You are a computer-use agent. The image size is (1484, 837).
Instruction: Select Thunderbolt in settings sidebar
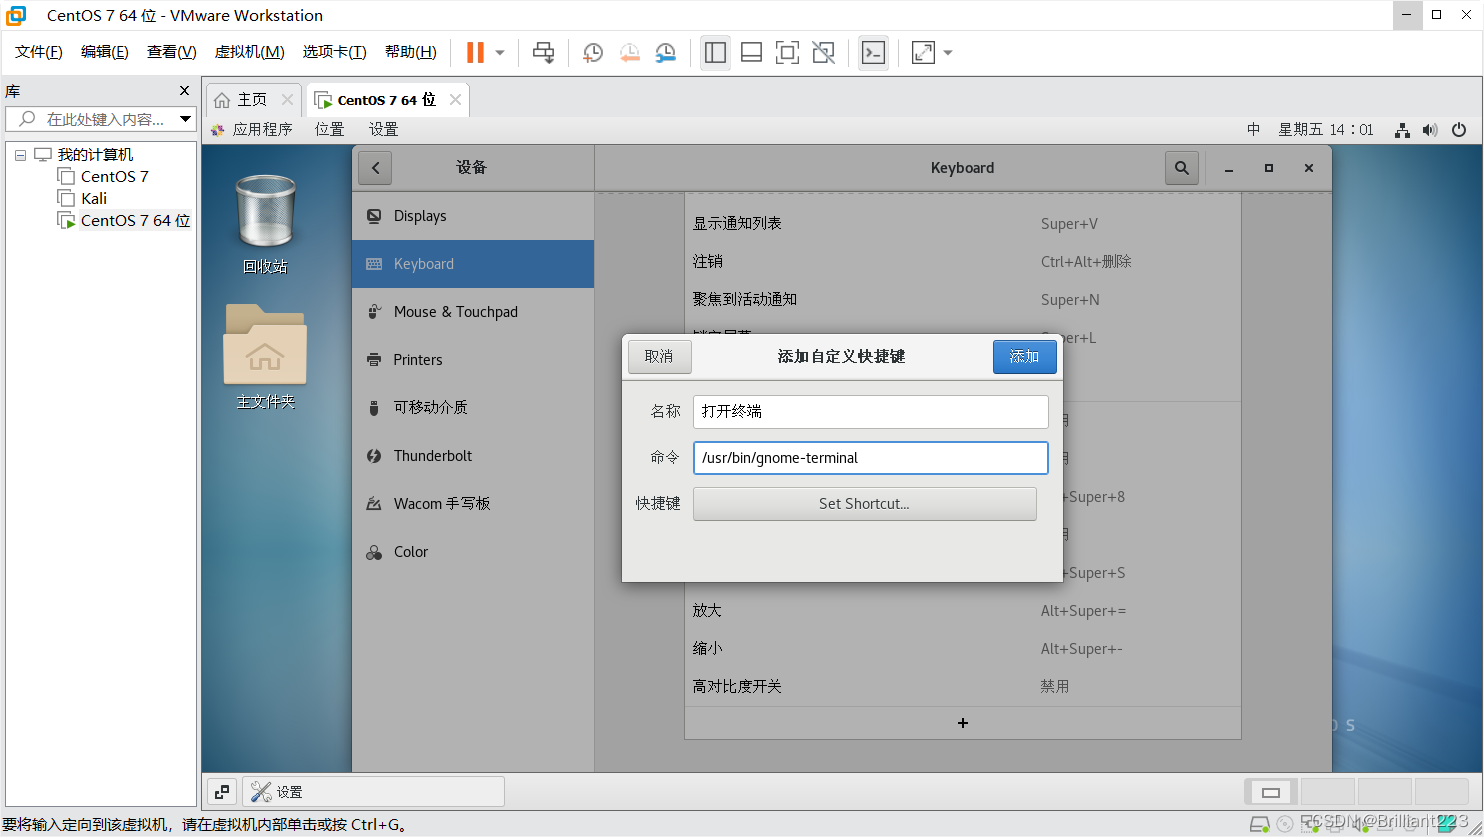(x=473, y=456)
